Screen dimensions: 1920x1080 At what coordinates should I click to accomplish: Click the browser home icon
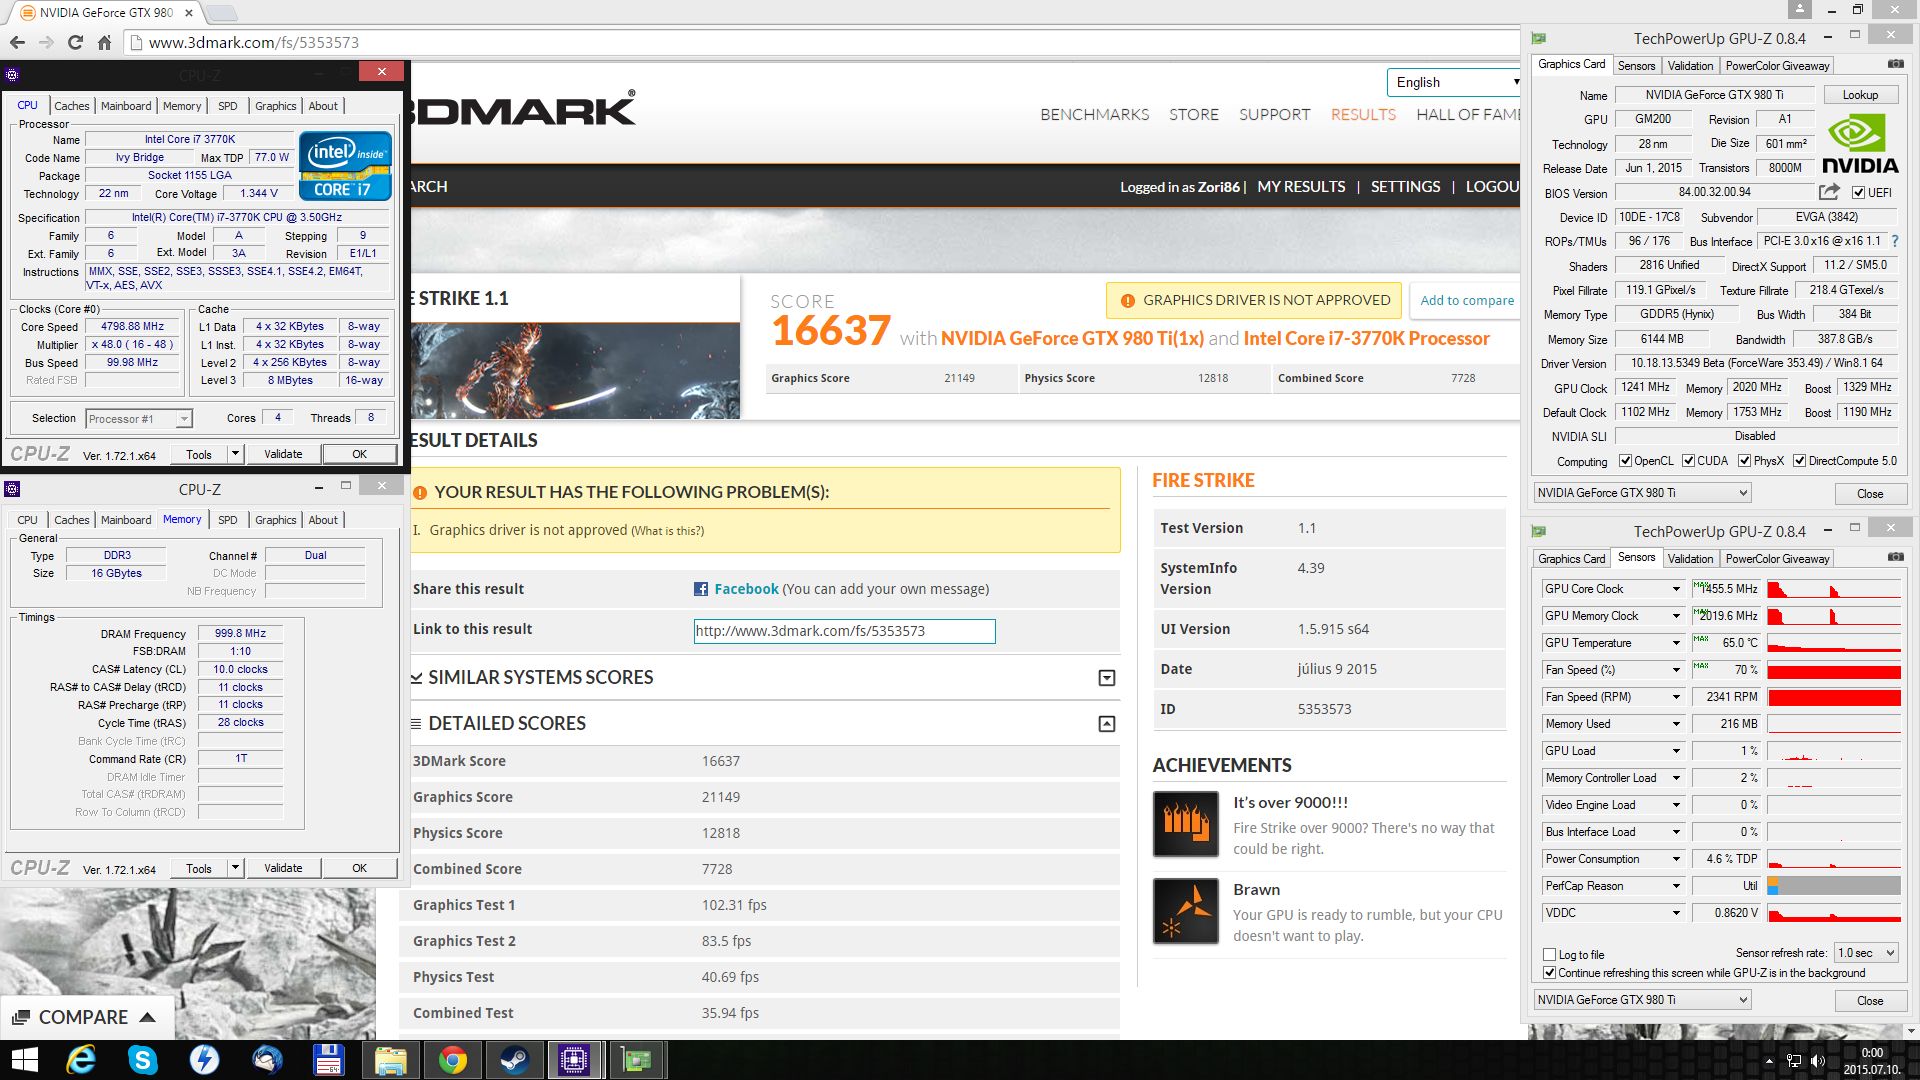pos(104,42)
